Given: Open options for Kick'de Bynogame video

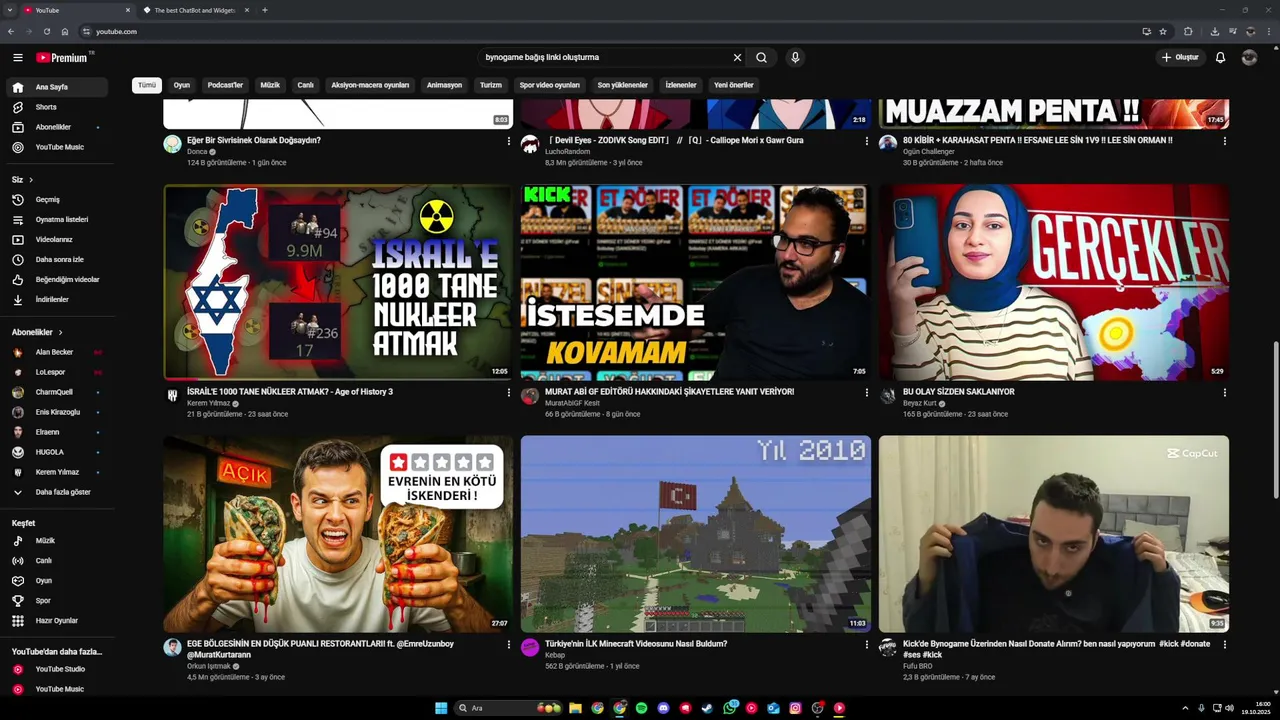Looking at the screenshot, I should coord(1224,645).
